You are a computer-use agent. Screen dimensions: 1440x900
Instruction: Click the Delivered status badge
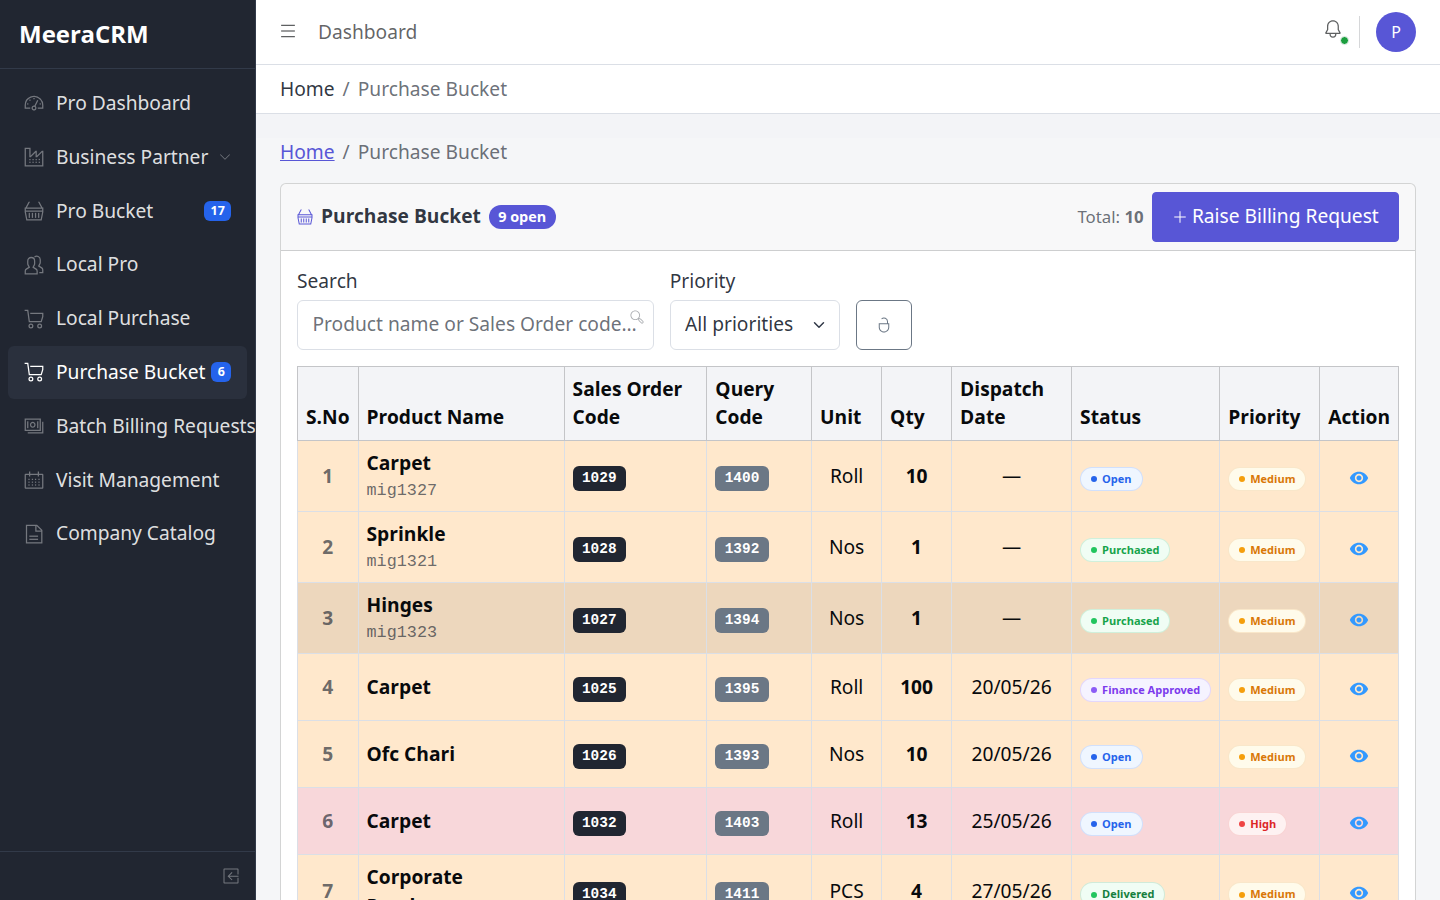click(x=1122, y=893)
